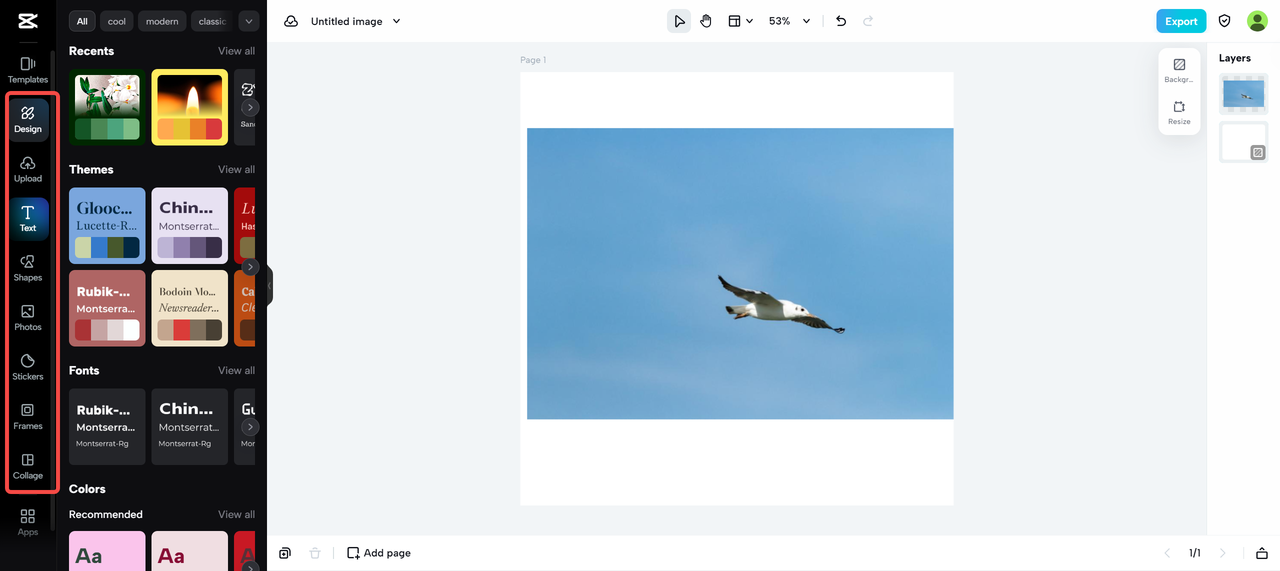The image size is (1280, 571).
Task: Open the Stickers panel
Action: (x=27, y=367)
